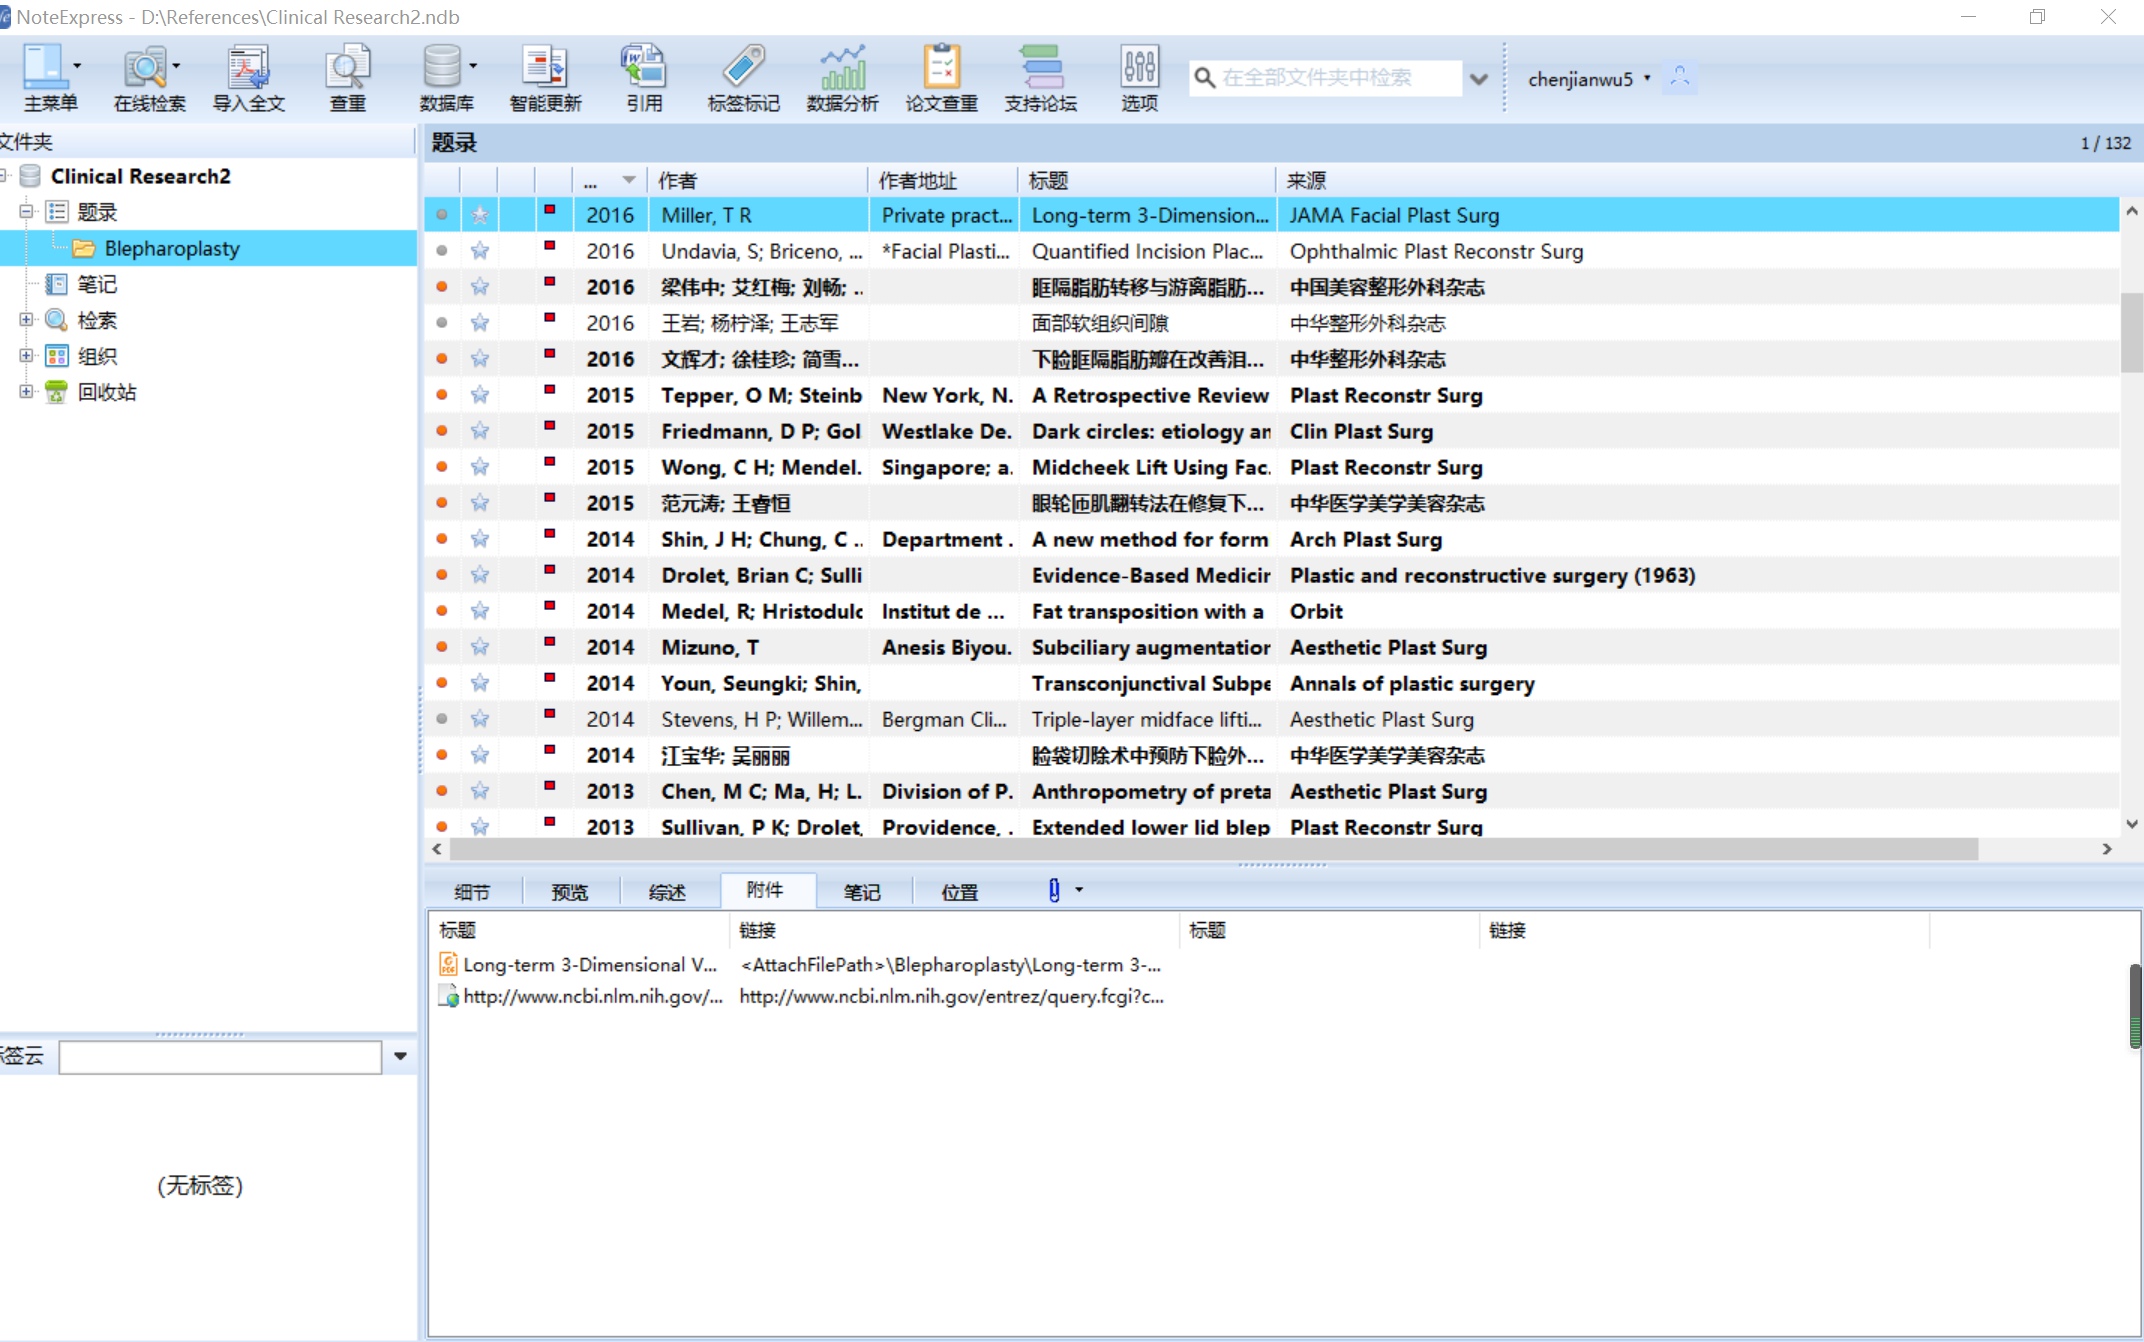Select the Stevens, H P; Willem record row
Screen dimensions: 2144x1342
click(x=1271, y=719)
